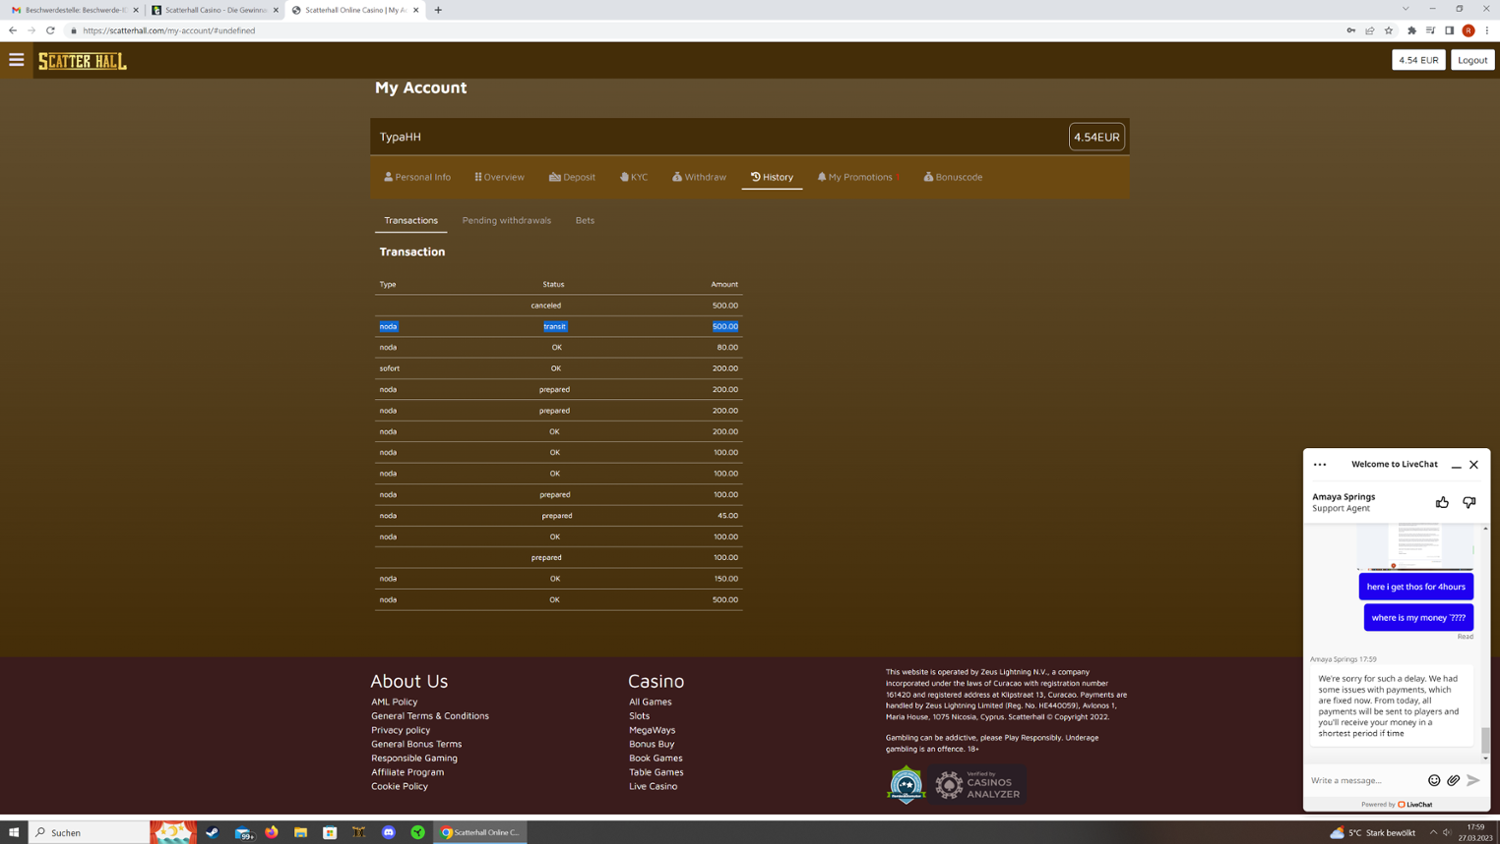
Task: Open Slots link in footer
Action: [x=639, y=716]
